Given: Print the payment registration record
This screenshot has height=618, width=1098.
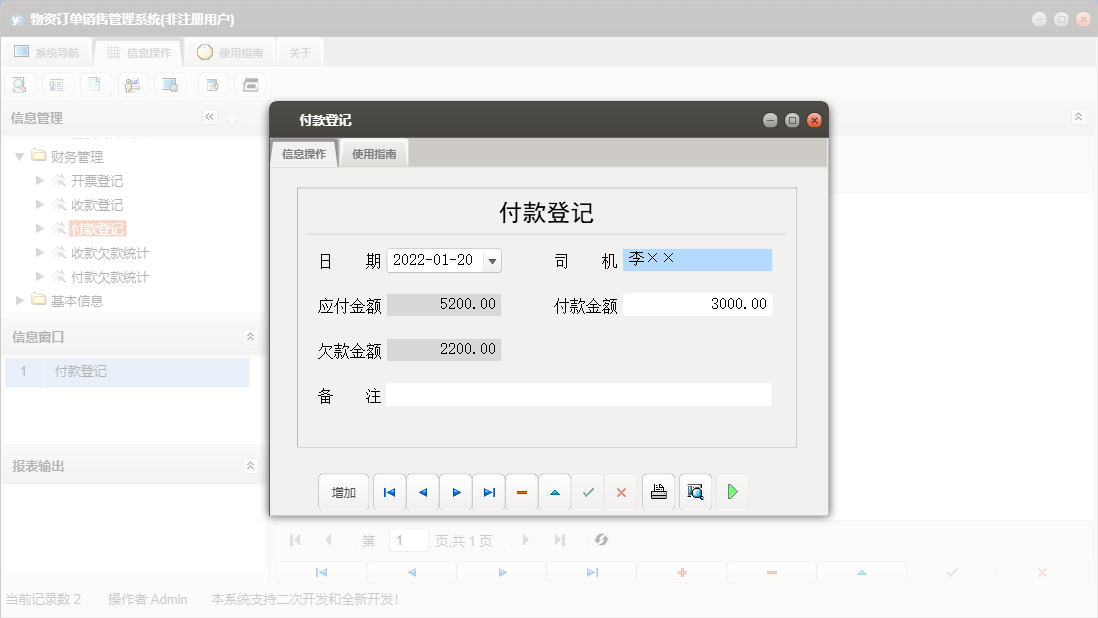Looking at the screenshot, I should (658, 491).
